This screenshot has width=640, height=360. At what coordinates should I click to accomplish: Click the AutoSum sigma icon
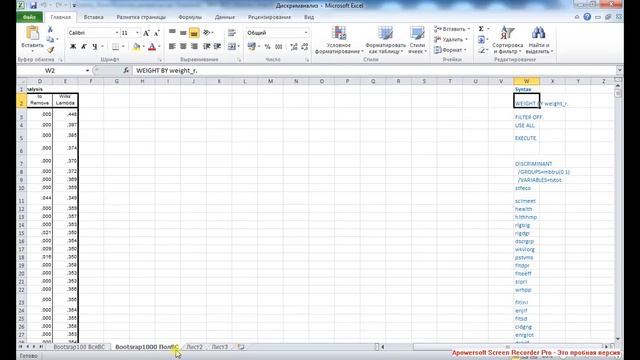[x=481, y=29]
